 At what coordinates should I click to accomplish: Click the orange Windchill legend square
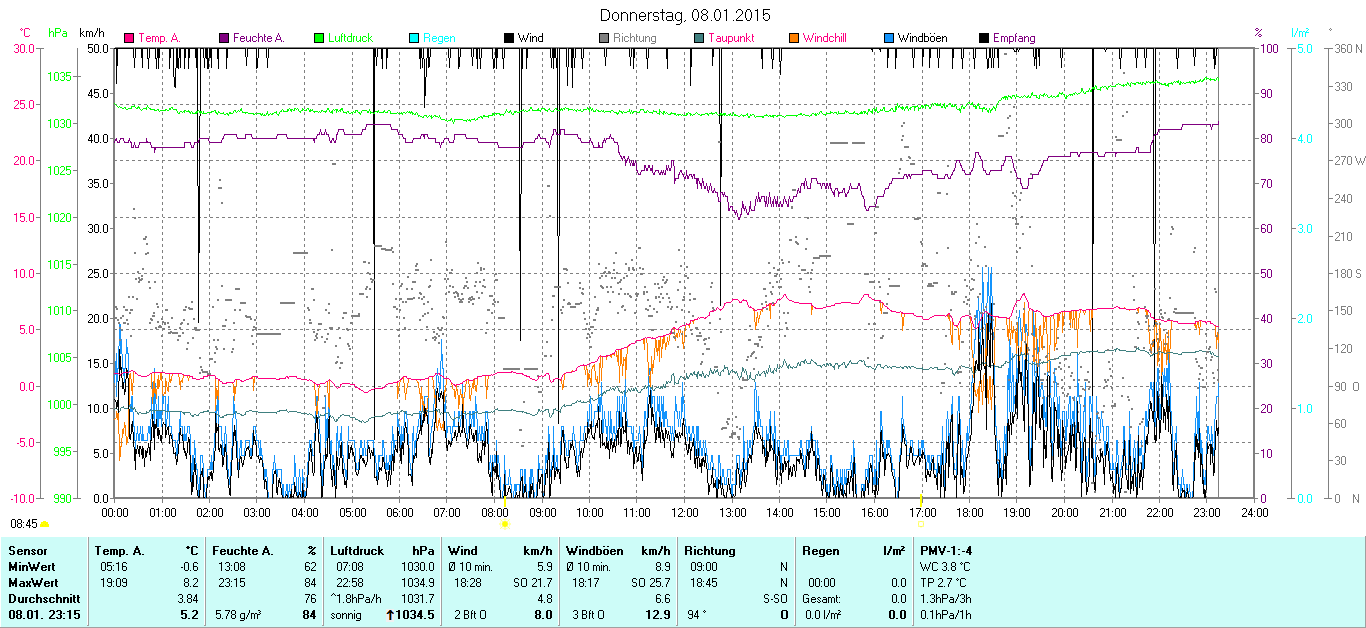tap(794, 38)
